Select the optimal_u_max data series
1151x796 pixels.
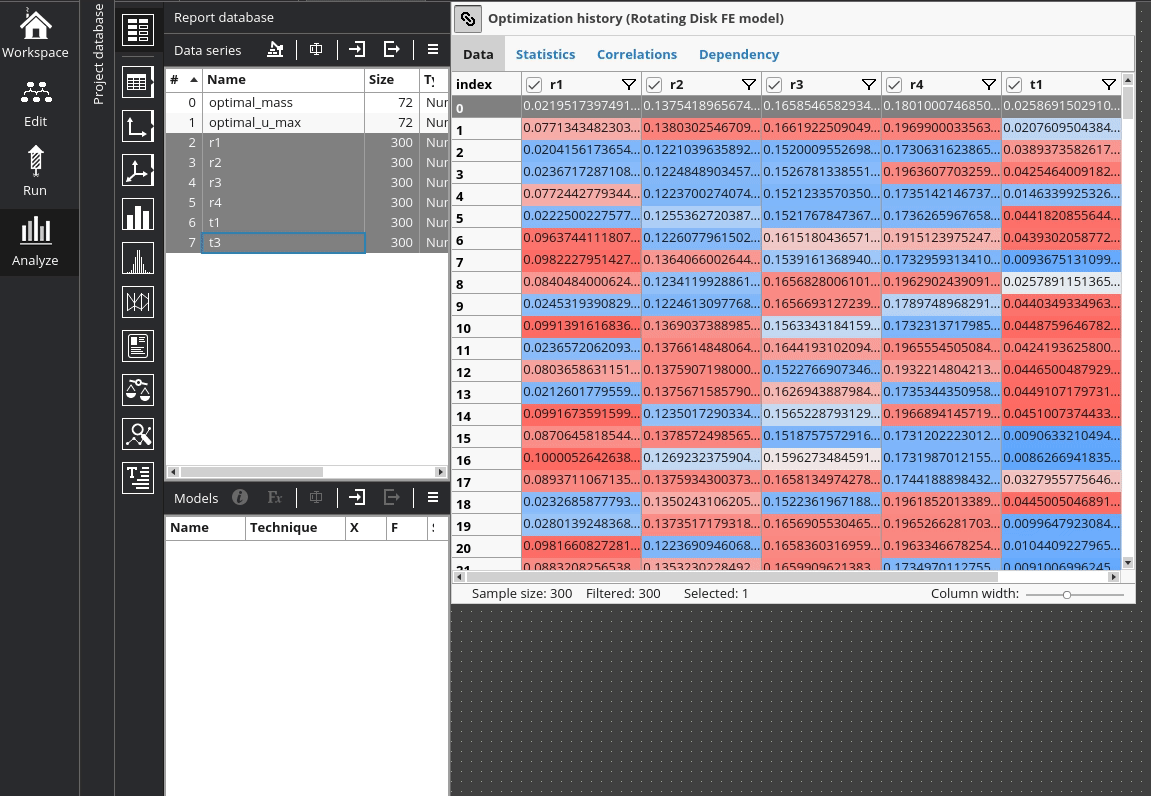307,123
